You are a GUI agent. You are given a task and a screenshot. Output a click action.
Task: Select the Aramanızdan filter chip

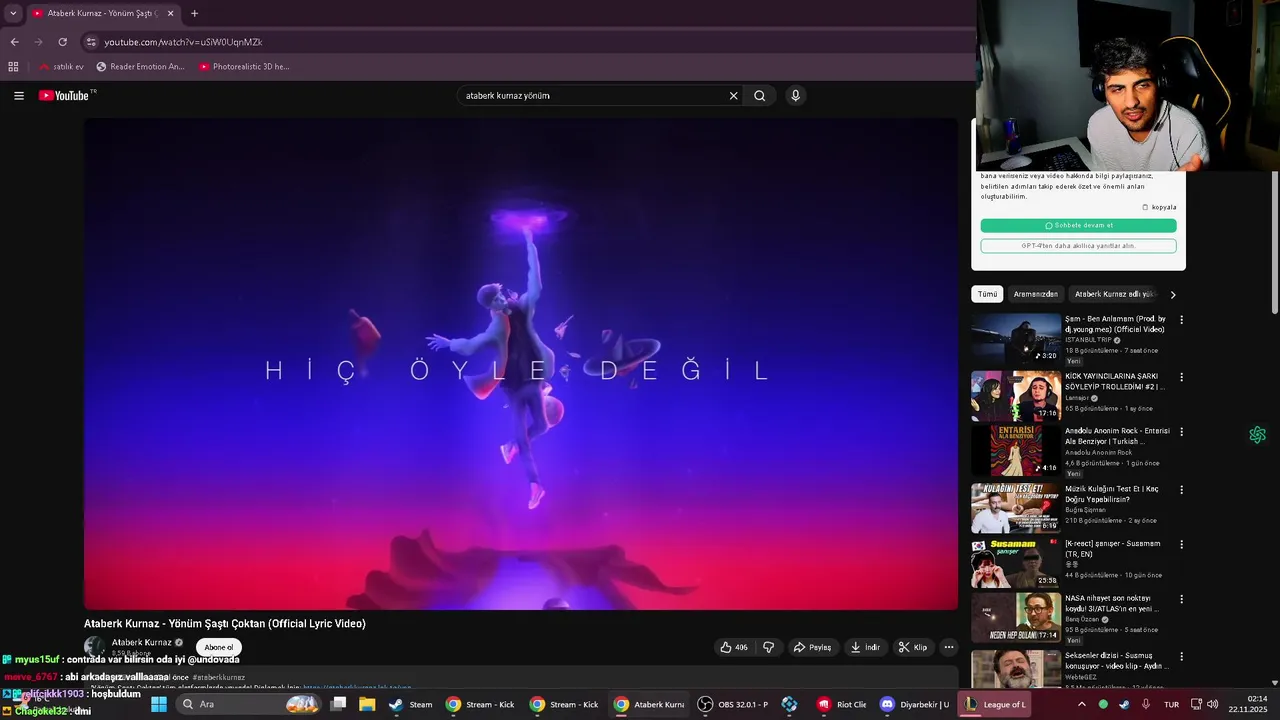coord(1035,294)
